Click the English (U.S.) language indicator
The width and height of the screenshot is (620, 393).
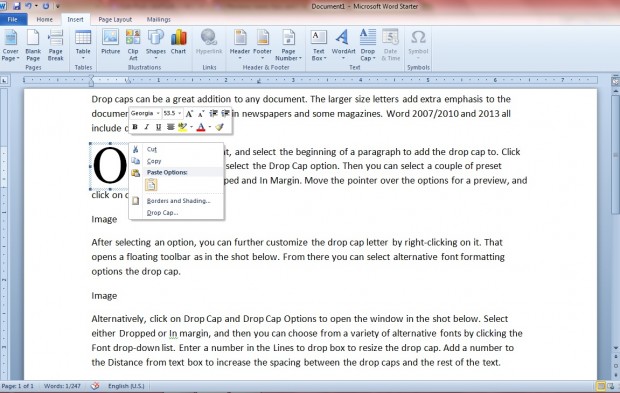pos(126,386)
